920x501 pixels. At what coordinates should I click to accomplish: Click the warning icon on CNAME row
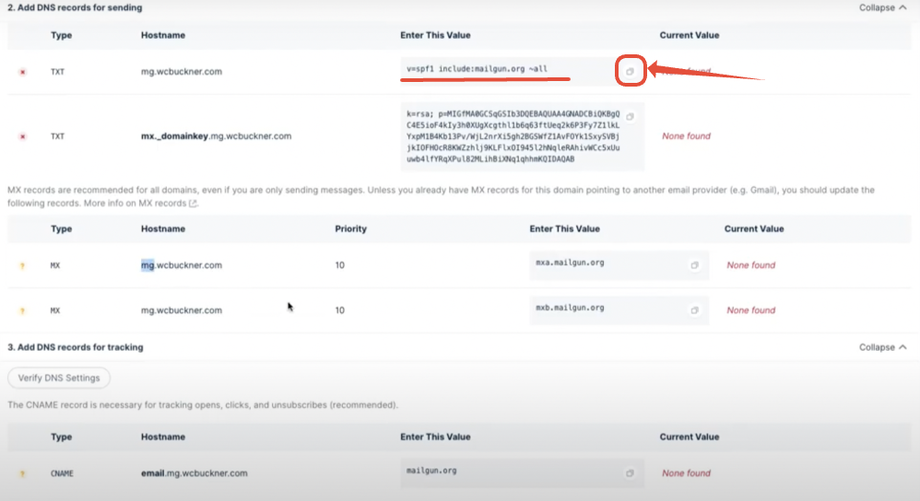(x=23, y=473)
